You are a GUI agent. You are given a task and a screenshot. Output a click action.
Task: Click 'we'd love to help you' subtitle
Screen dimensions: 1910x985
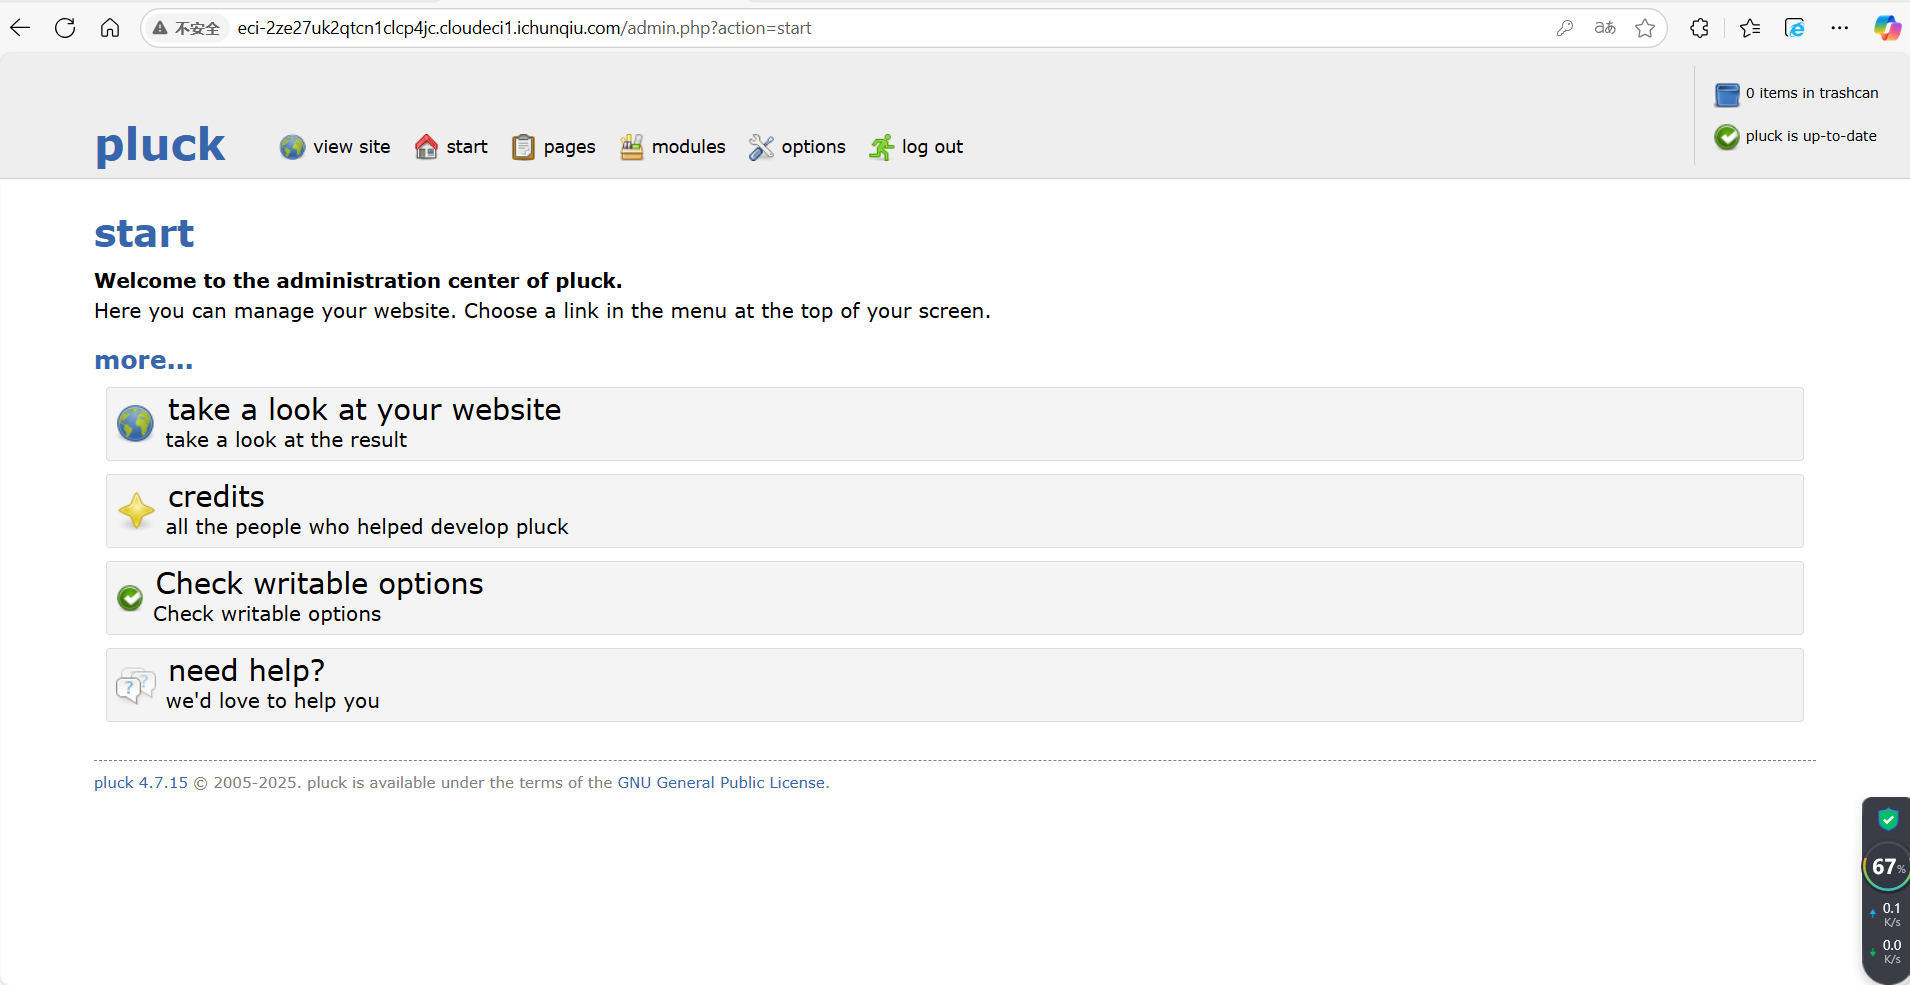point(273,701)
